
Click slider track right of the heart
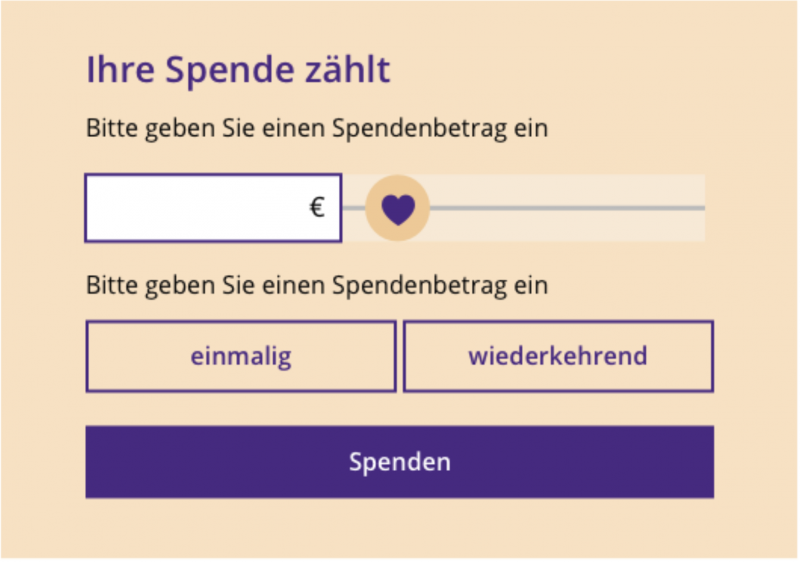560,208
